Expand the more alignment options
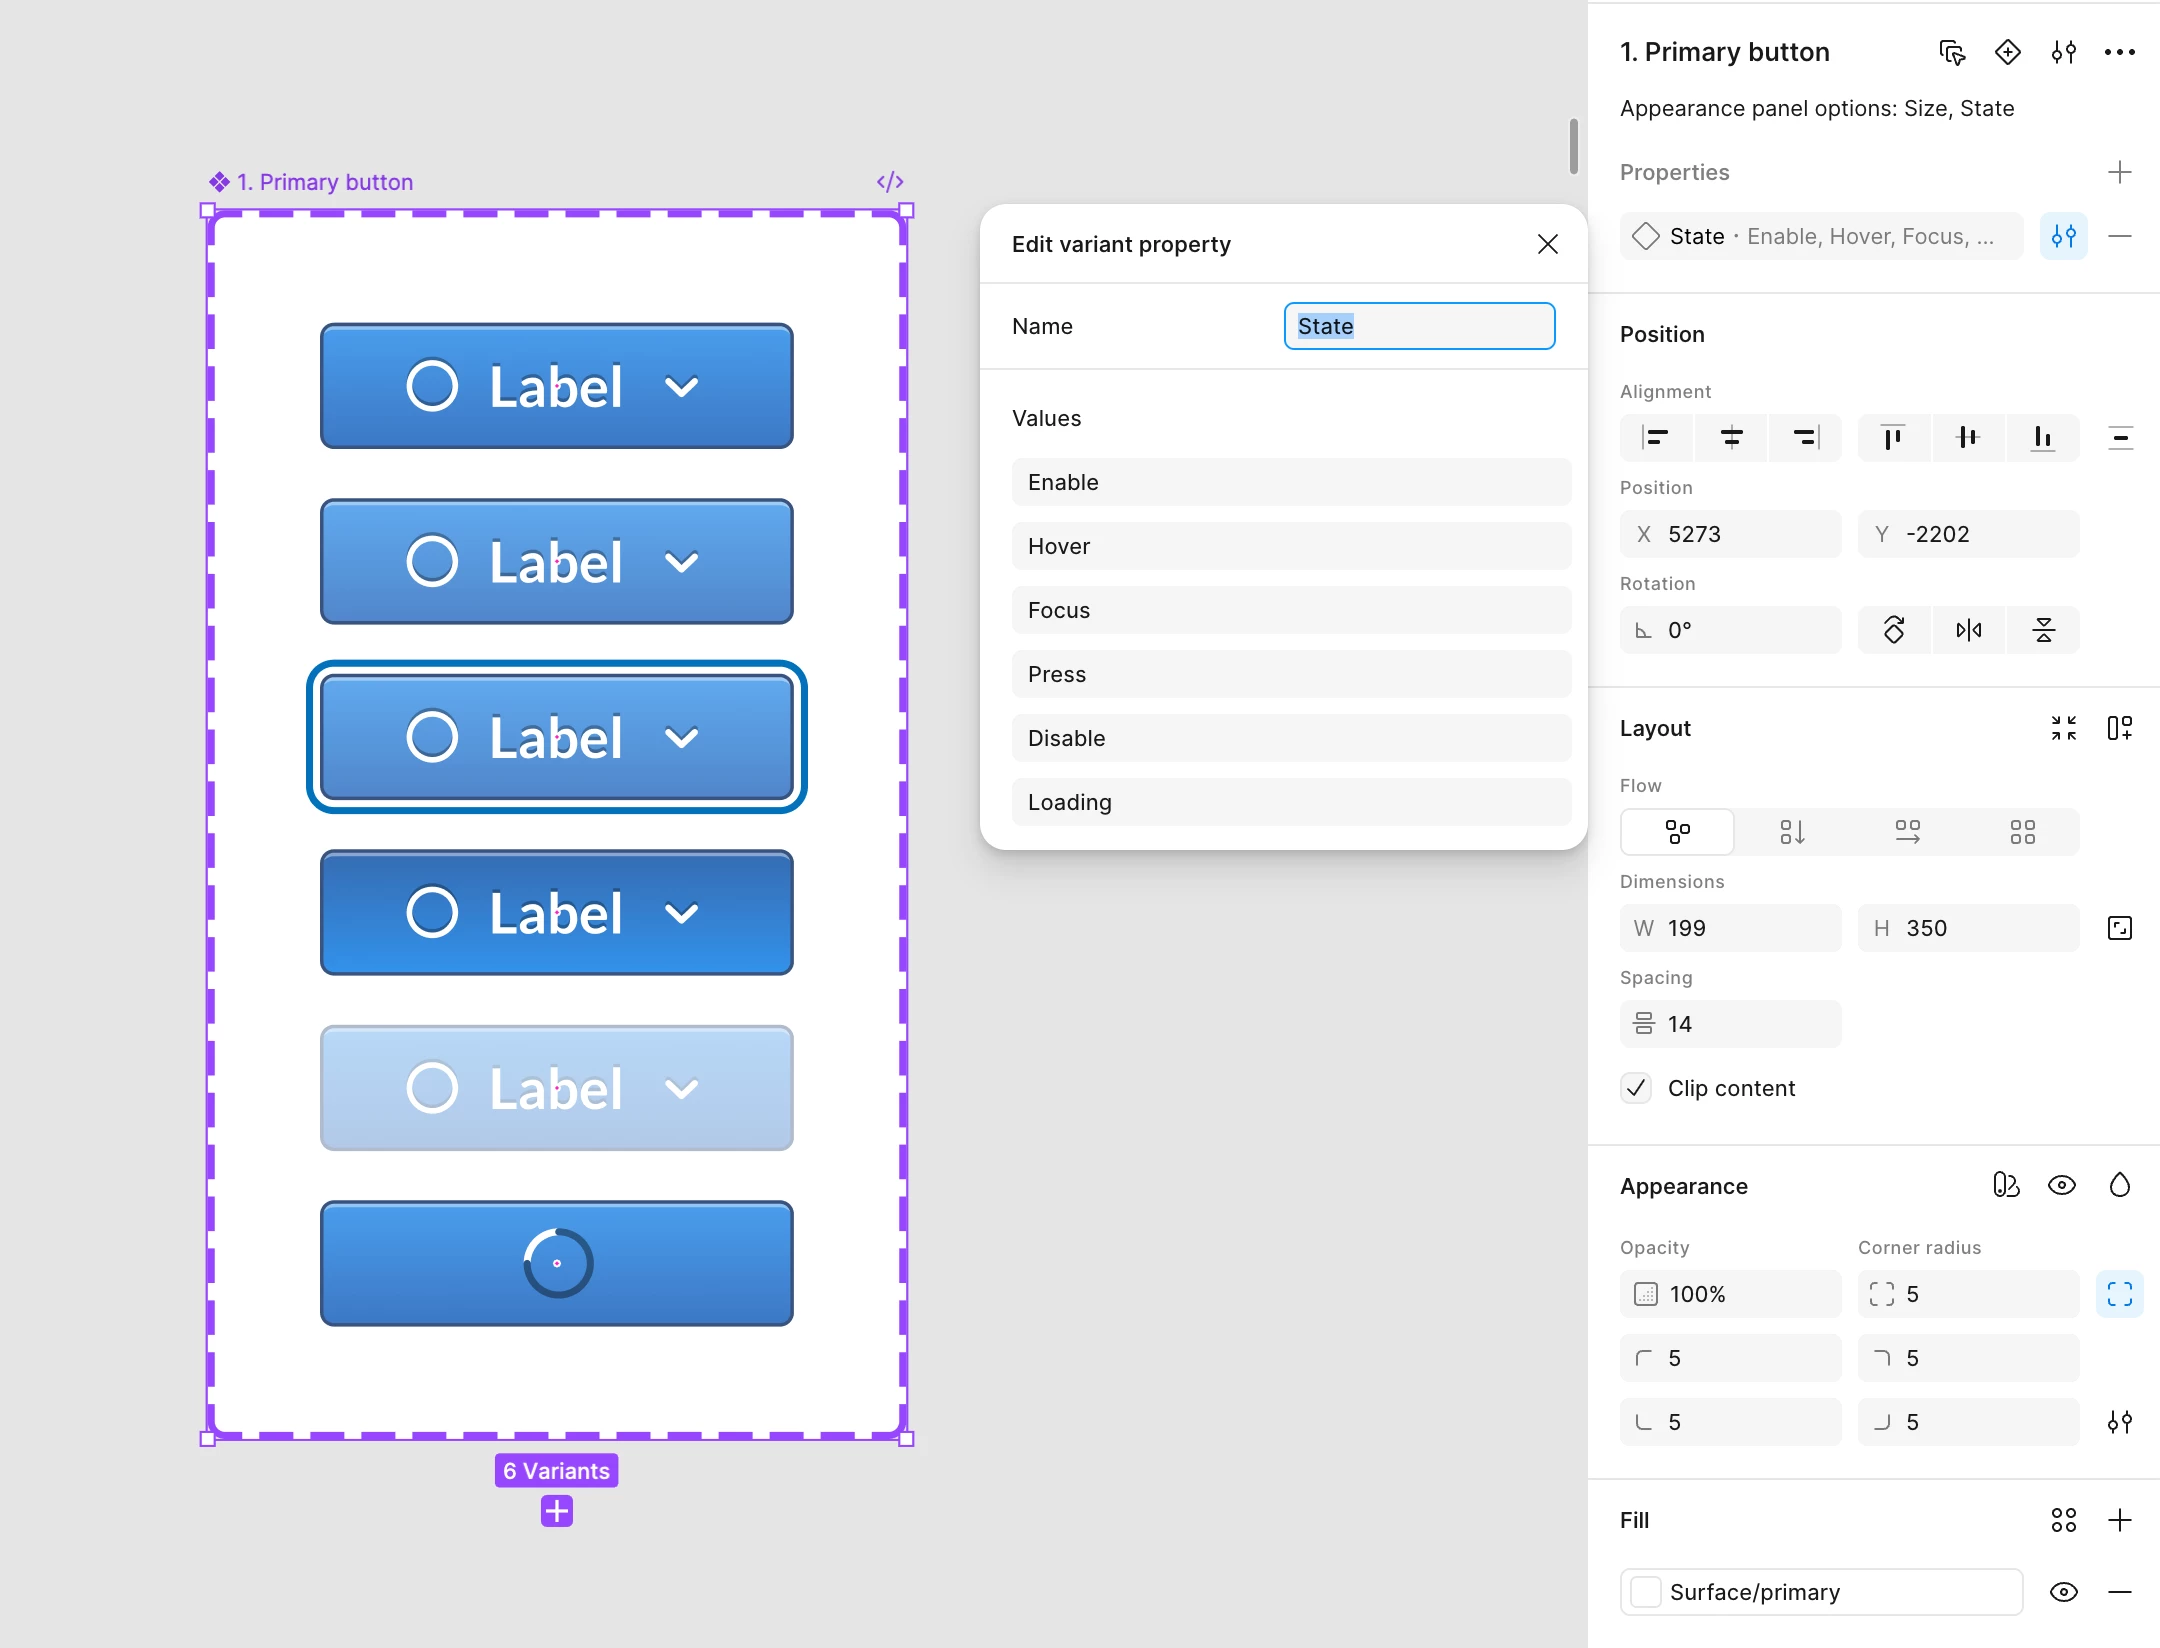Screen dimensions: 2160x1648 [x=2119, y=437]
